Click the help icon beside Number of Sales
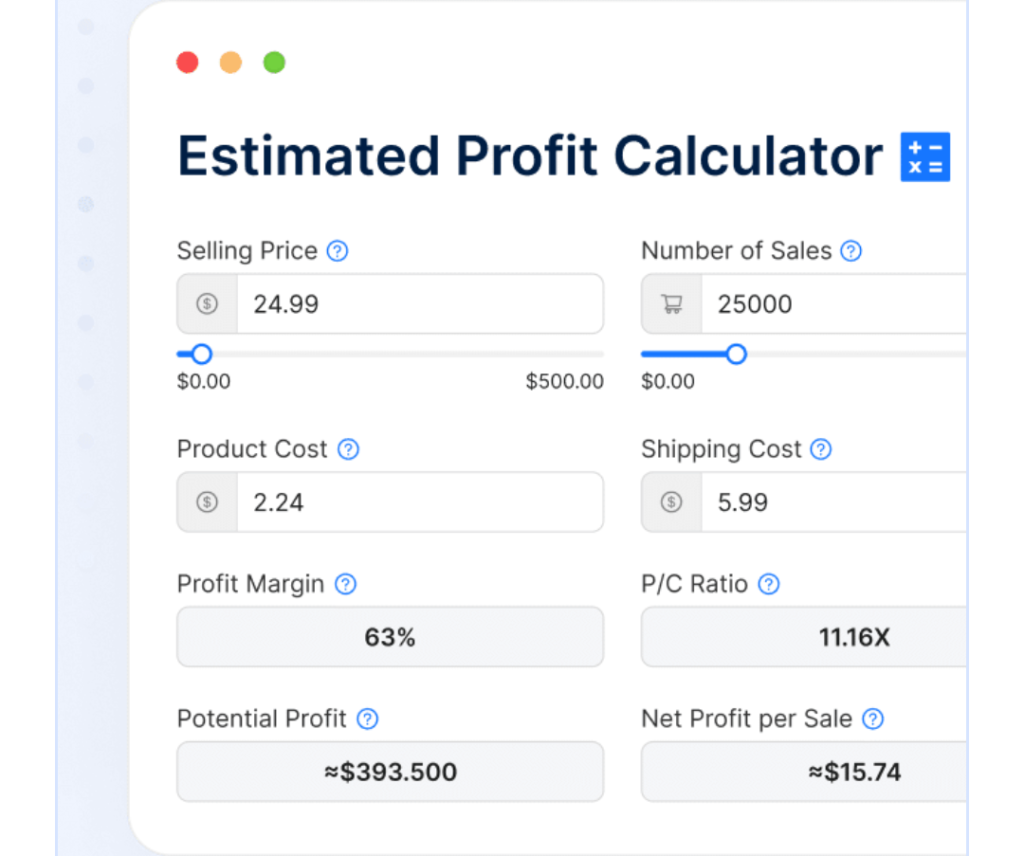Image resolution: width=1024 pixels, height=856 pixels. (x=851, y=251)
